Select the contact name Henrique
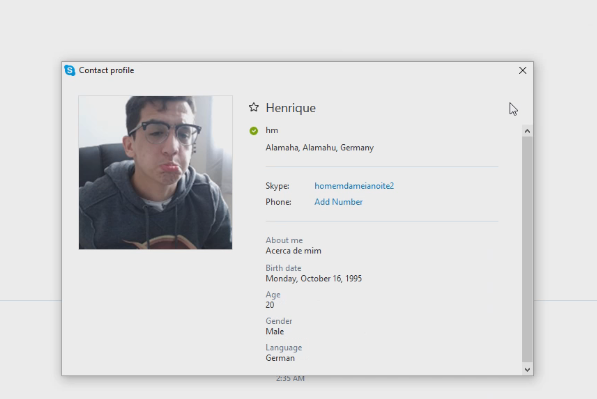The image size is (597, 399). point(291,108)
